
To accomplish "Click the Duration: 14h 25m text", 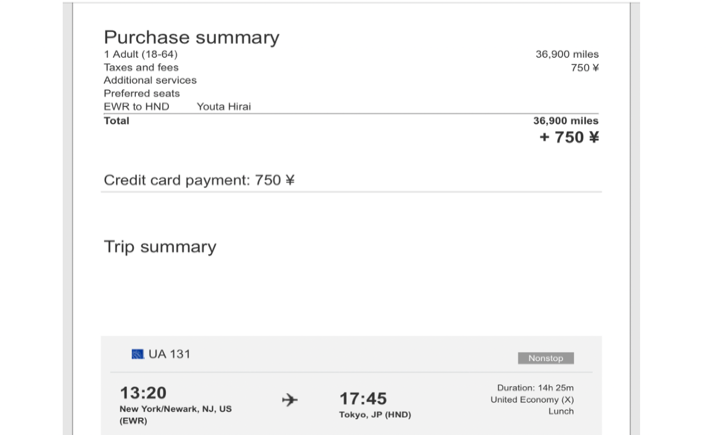I will [535, 388].
